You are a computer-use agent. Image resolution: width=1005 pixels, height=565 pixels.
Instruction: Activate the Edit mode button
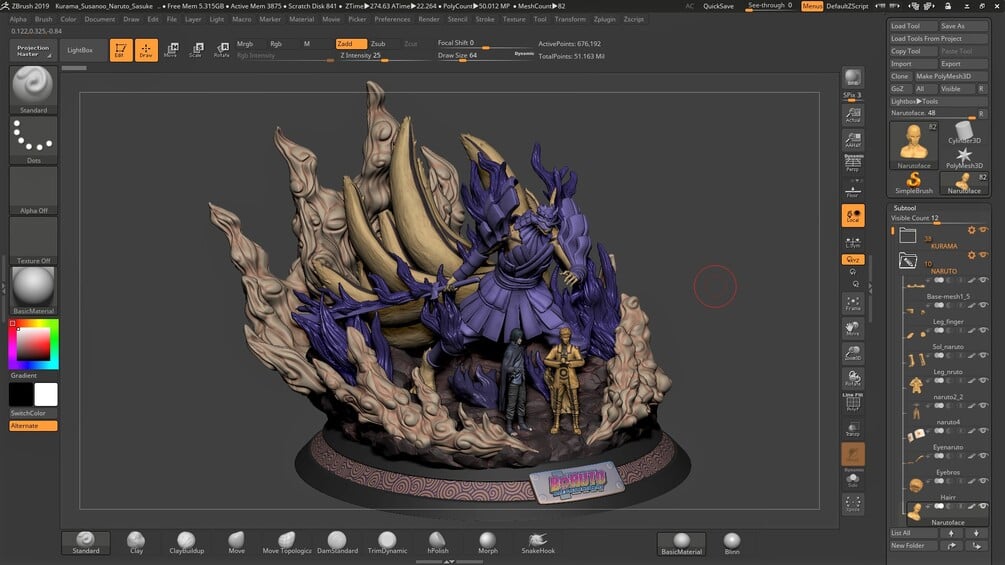point(120,50)
